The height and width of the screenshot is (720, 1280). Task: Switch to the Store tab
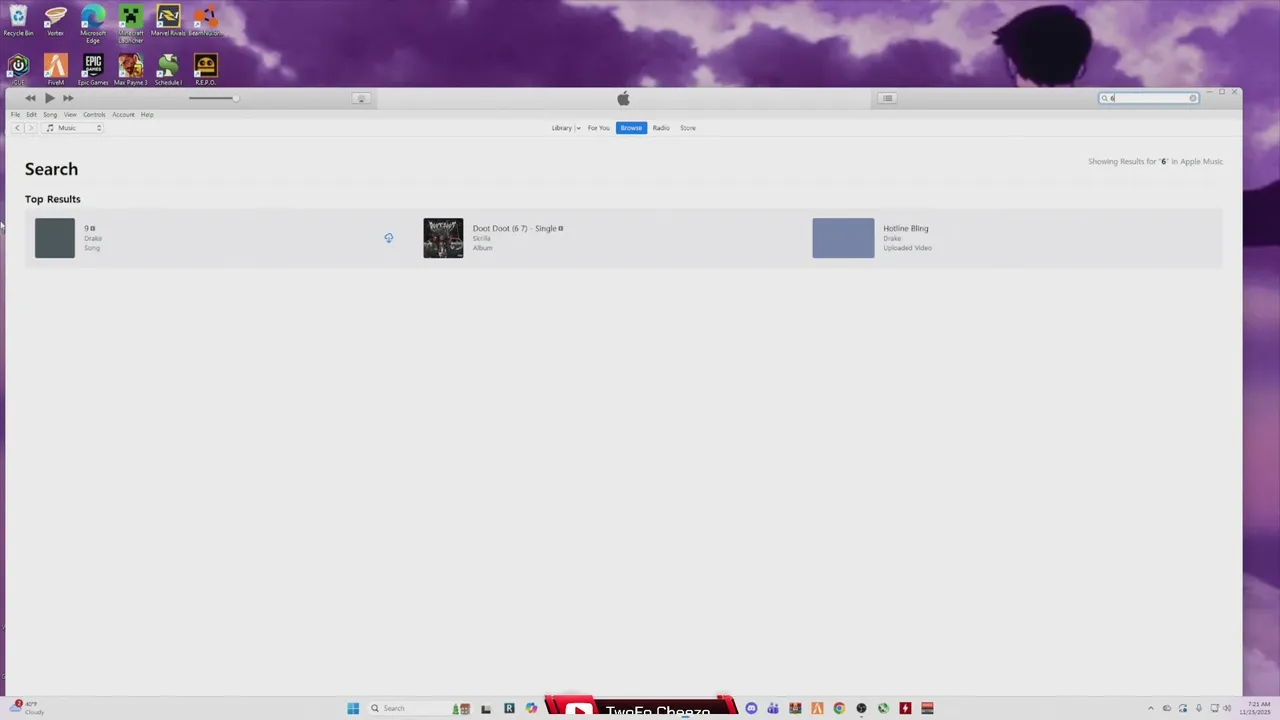pyautogui.click(x=688, y=128)
